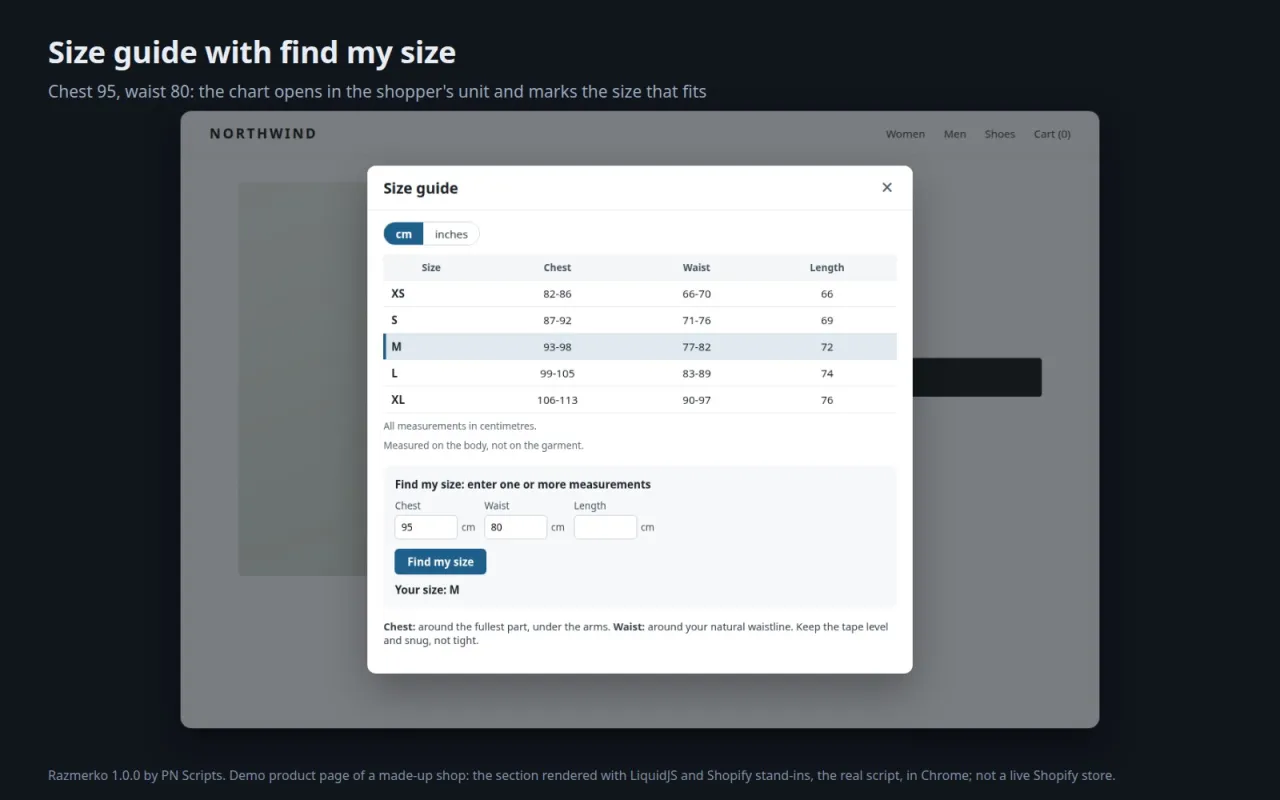Screen dimensions: 1280x800
Task: Click waist value 71-76
Action: point(696,320)
